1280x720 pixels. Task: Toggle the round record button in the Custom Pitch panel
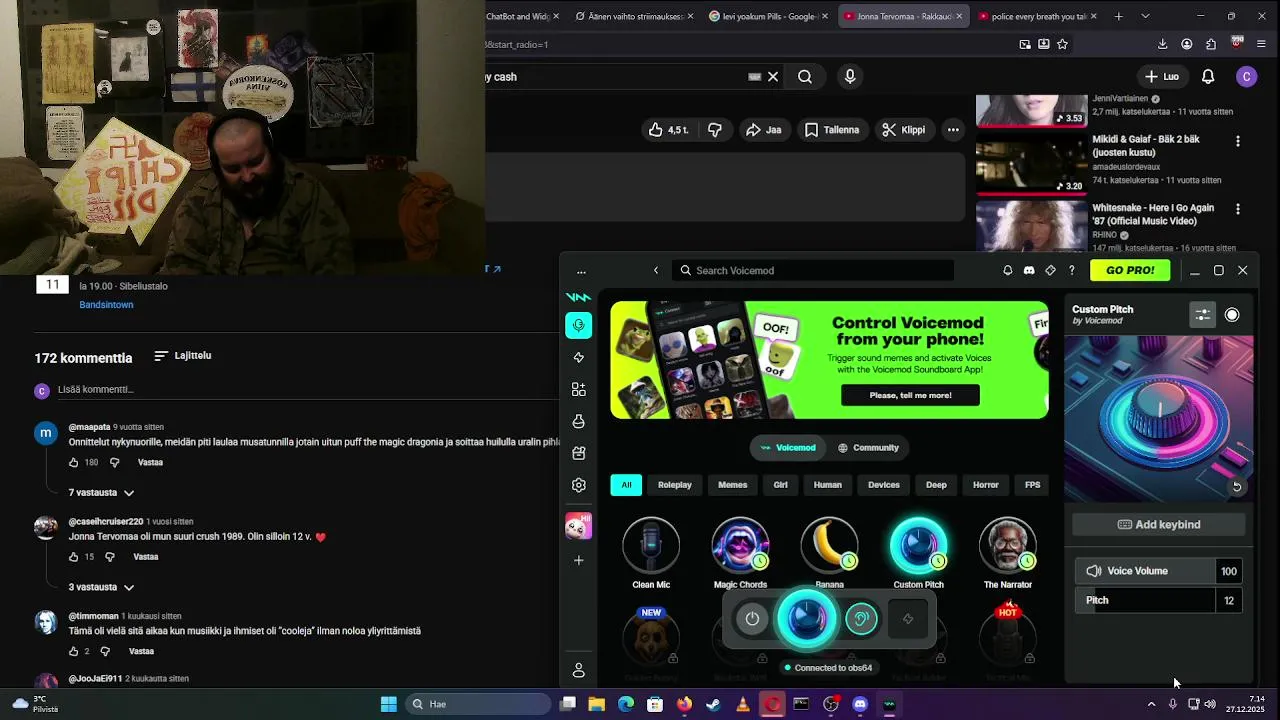(x=1232, y=314)
